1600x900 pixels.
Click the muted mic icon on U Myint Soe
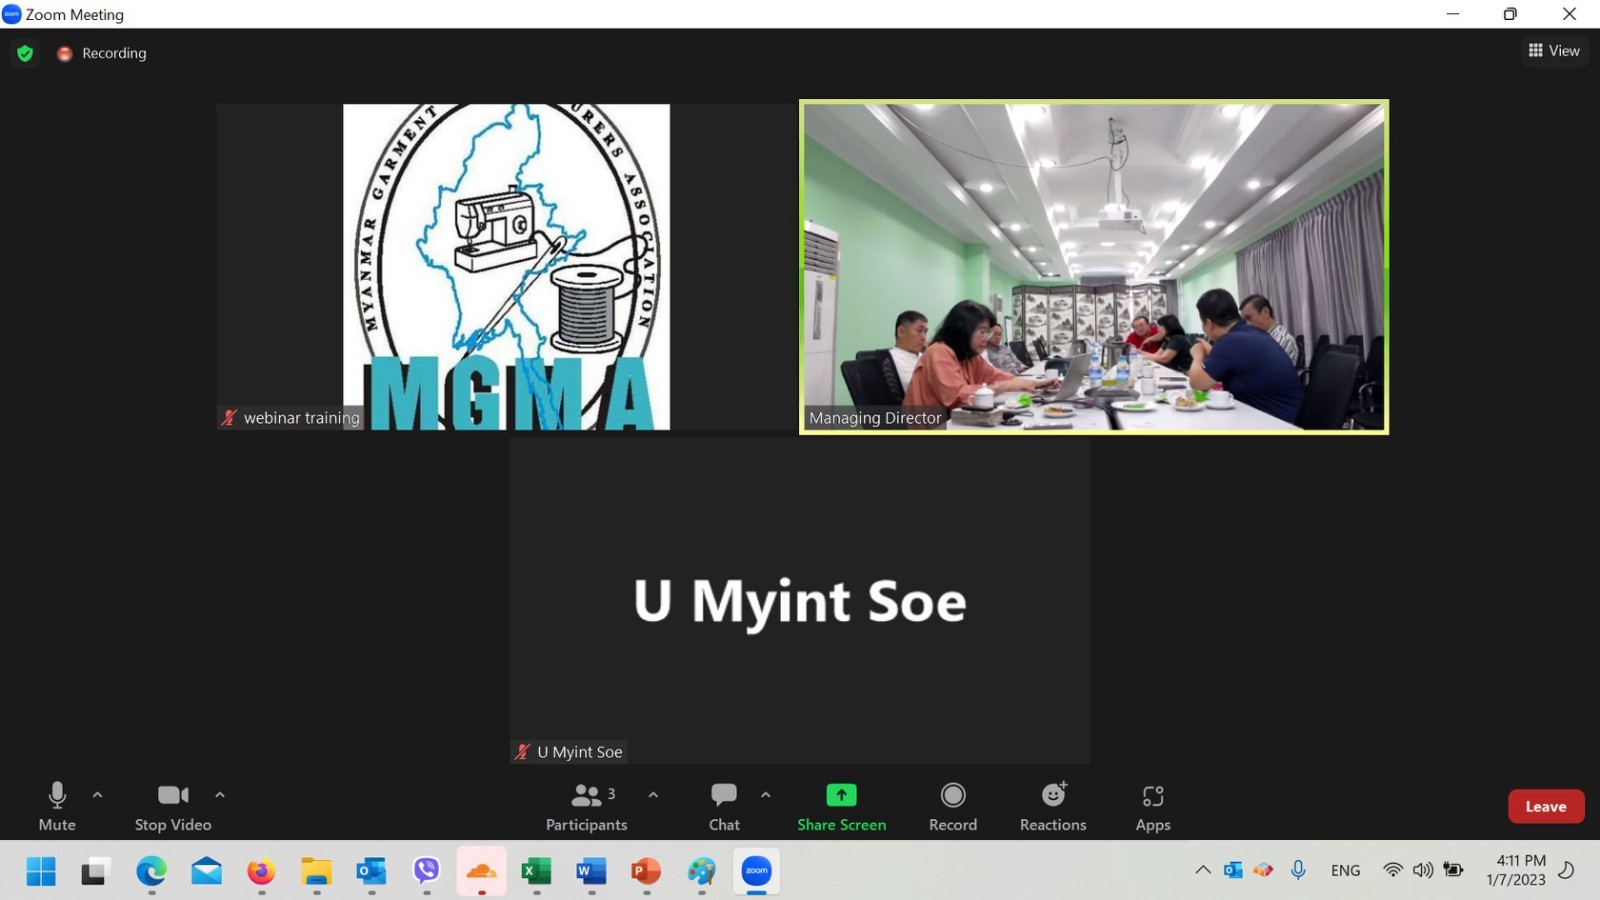pyautogui.click(x=522, y=752)
